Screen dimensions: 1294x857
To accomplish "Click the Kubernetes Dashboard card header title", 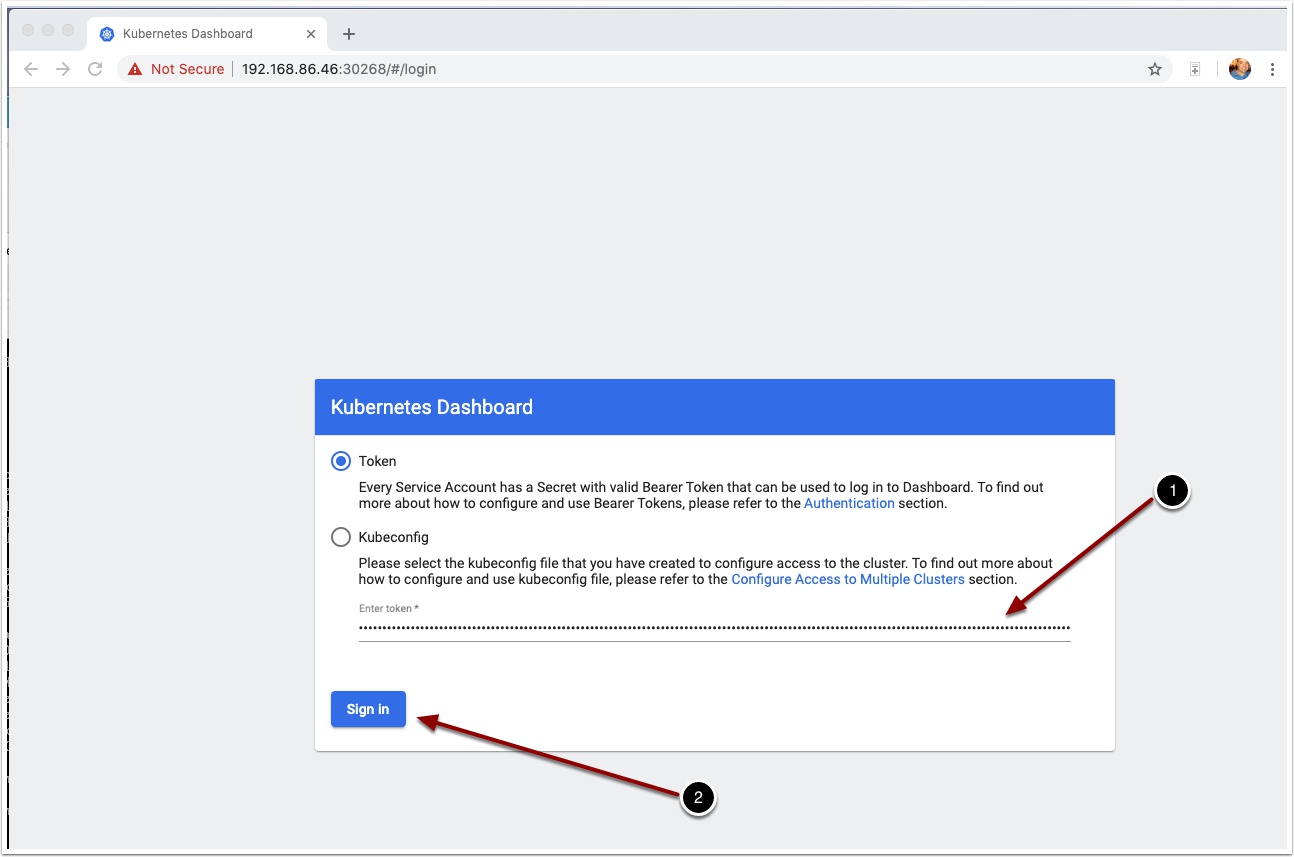I will coord(431,407).
